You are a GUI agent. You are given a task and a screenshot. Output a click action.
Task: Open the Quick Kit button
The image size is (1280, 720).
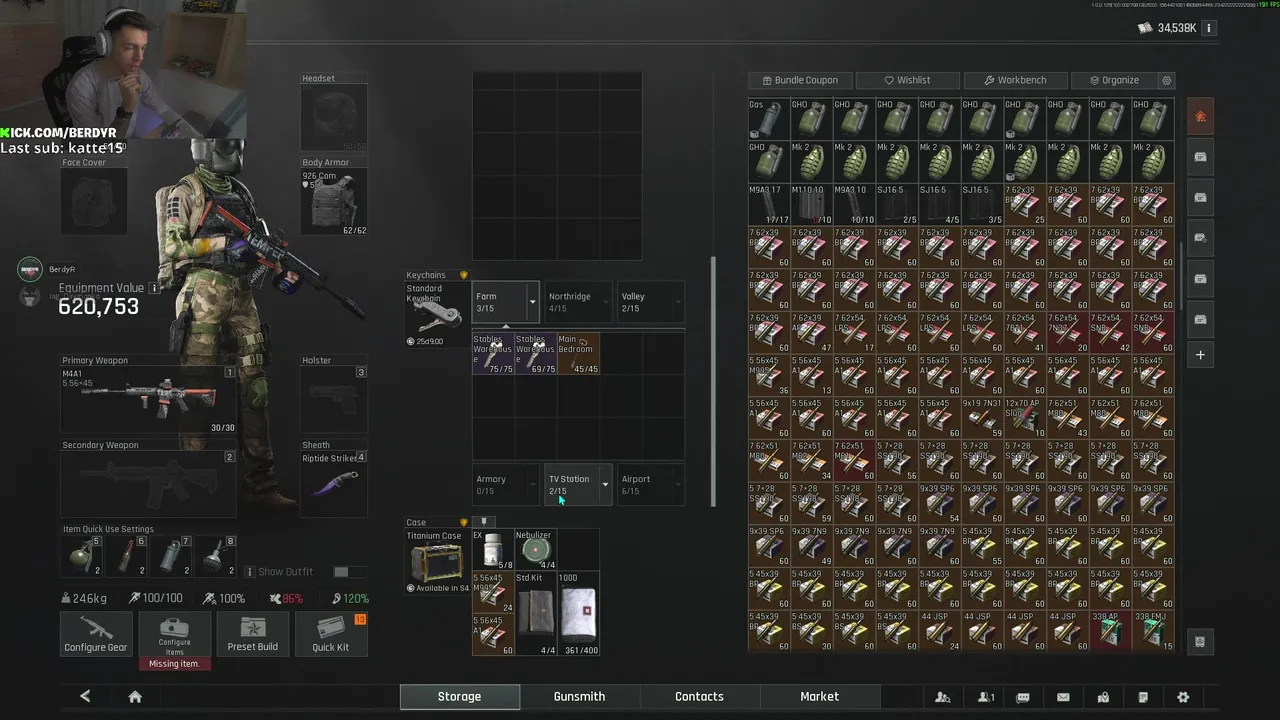coord(331,634)
